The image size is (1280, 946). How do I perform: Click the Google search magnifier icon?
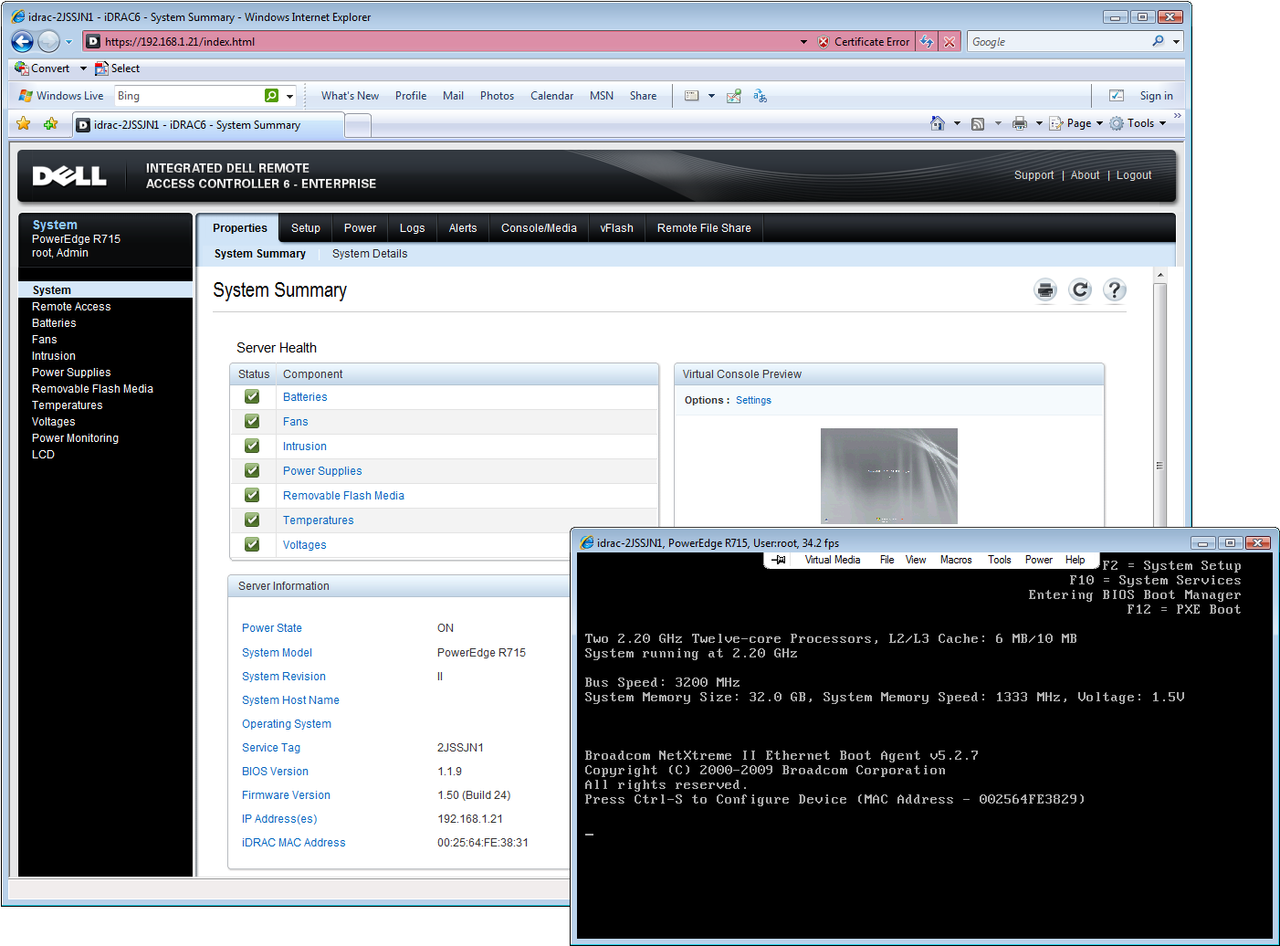click(1158, 42)
